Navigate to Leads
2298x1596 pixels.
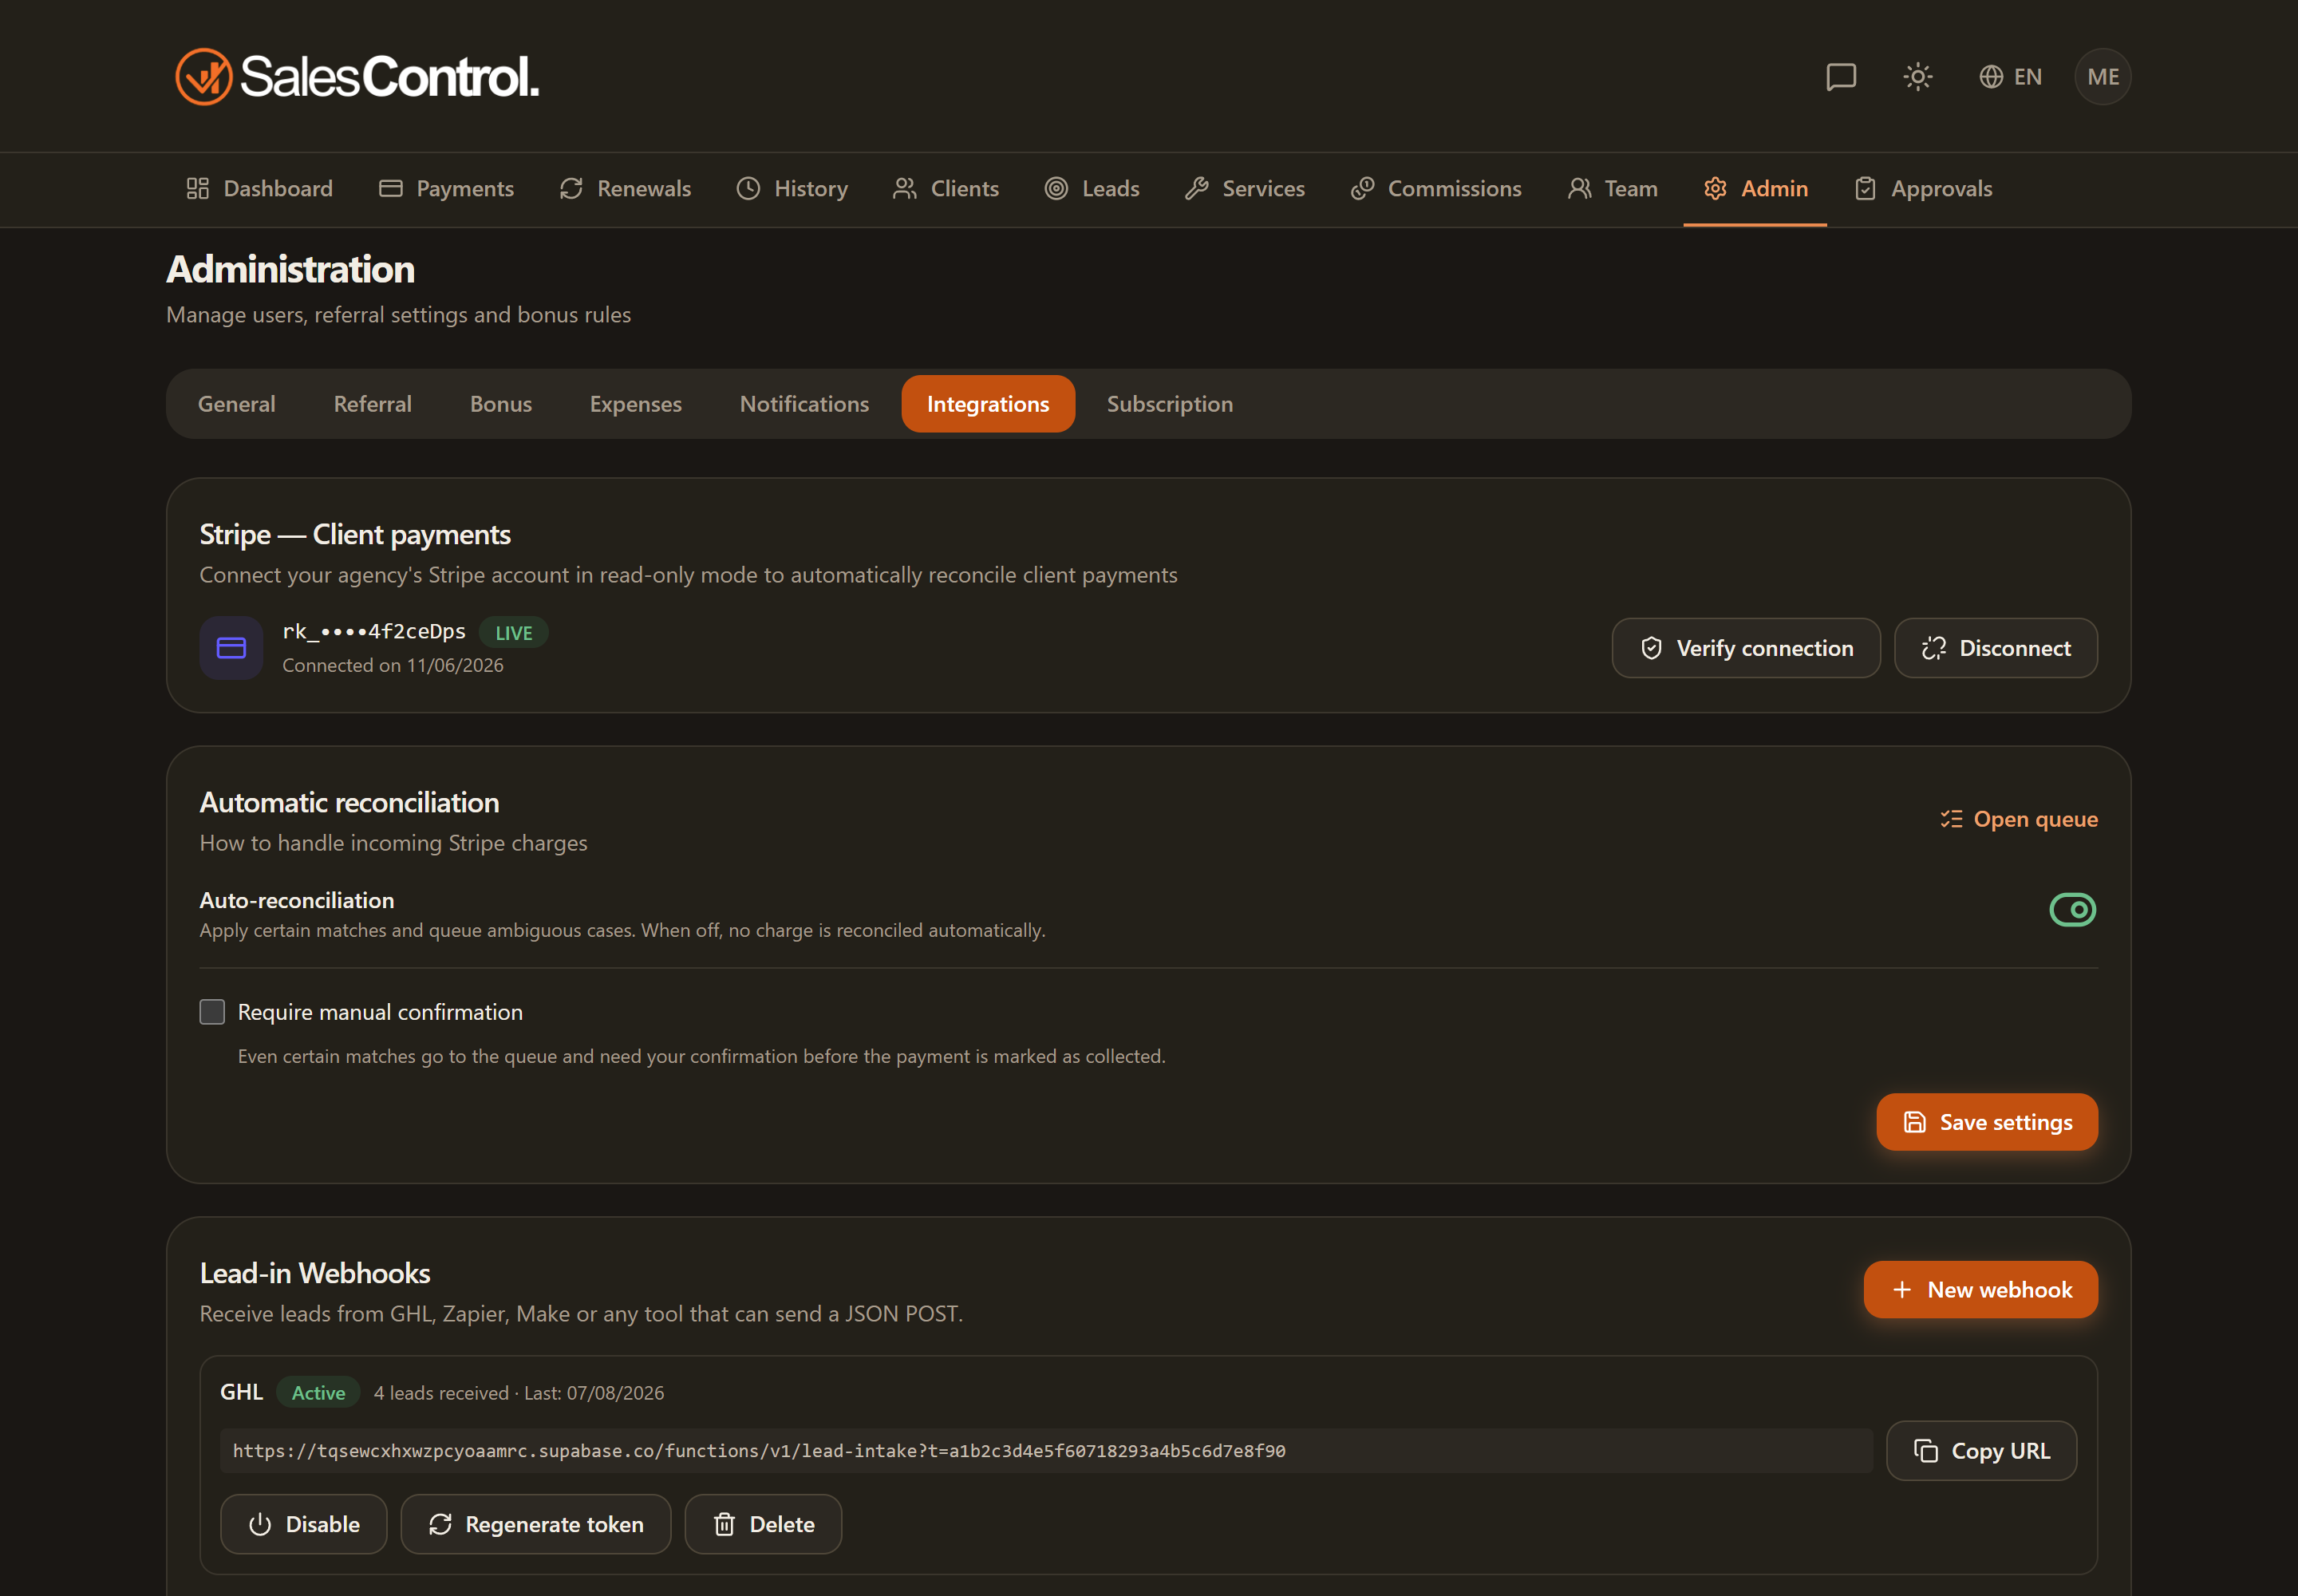click(1092, 189)
